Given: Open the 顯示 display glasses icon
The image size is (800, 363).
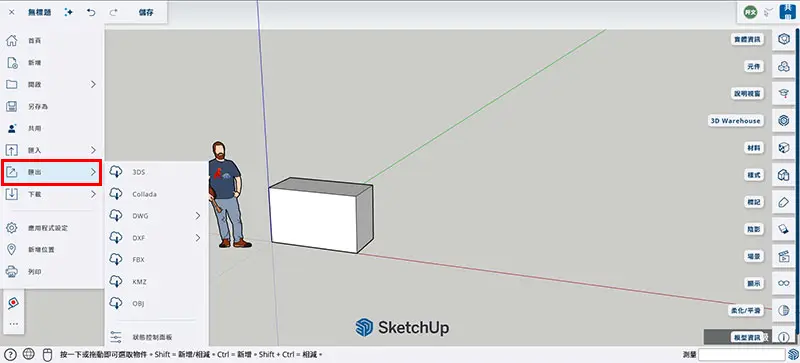Looking at the screenshot, I should click(784, 283).
